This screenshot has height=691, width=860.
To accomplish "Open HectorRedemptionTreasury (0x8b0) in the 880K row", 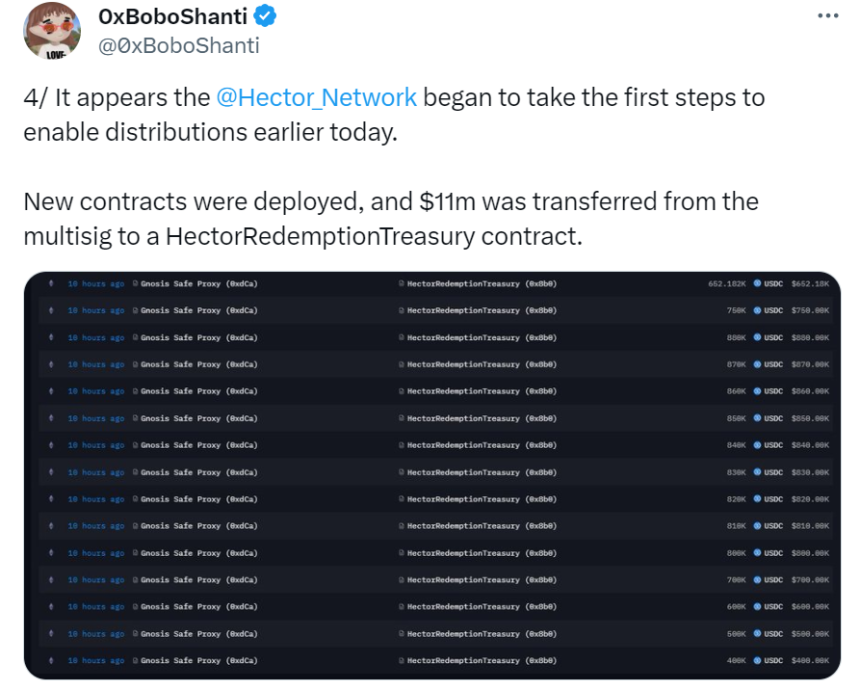I will coord(481,337).
